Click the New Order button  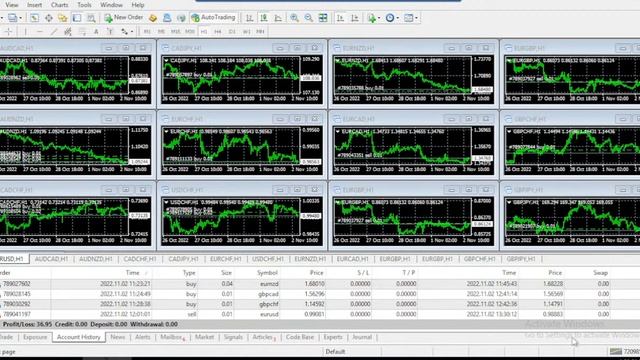pyautogui.click(x=124, y=18)
